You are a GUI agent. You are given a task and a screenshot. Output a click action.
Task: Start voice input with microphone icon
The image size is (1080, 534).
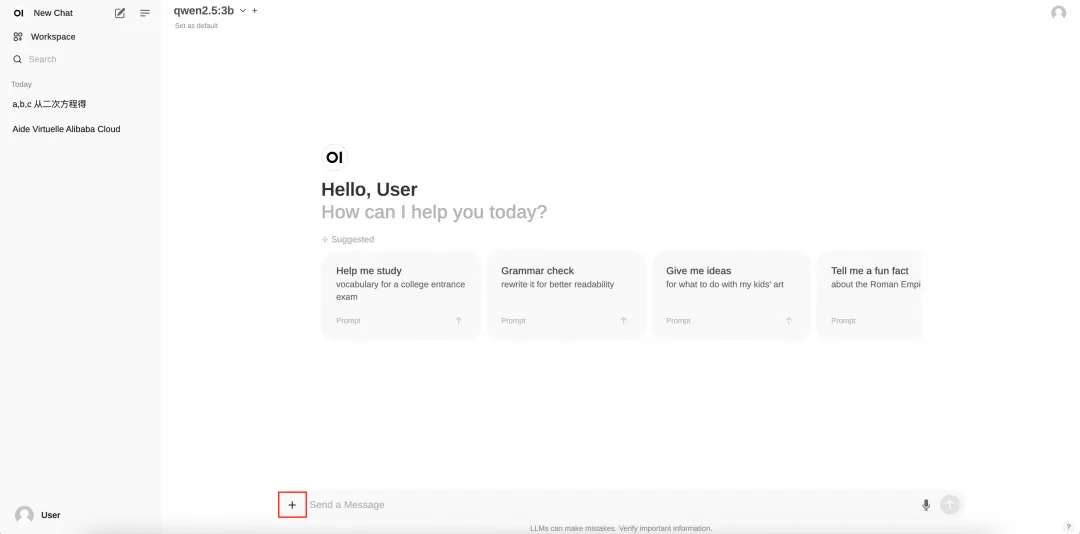926,505
